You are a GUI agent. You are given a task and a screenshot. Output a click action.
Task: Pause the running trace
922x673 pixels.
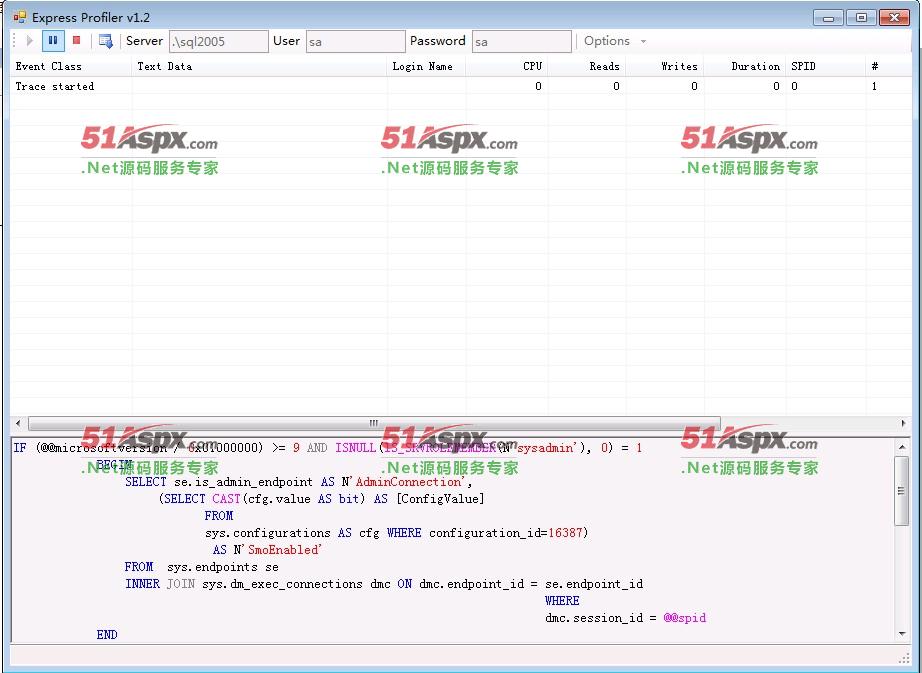[x=53, y=41]
